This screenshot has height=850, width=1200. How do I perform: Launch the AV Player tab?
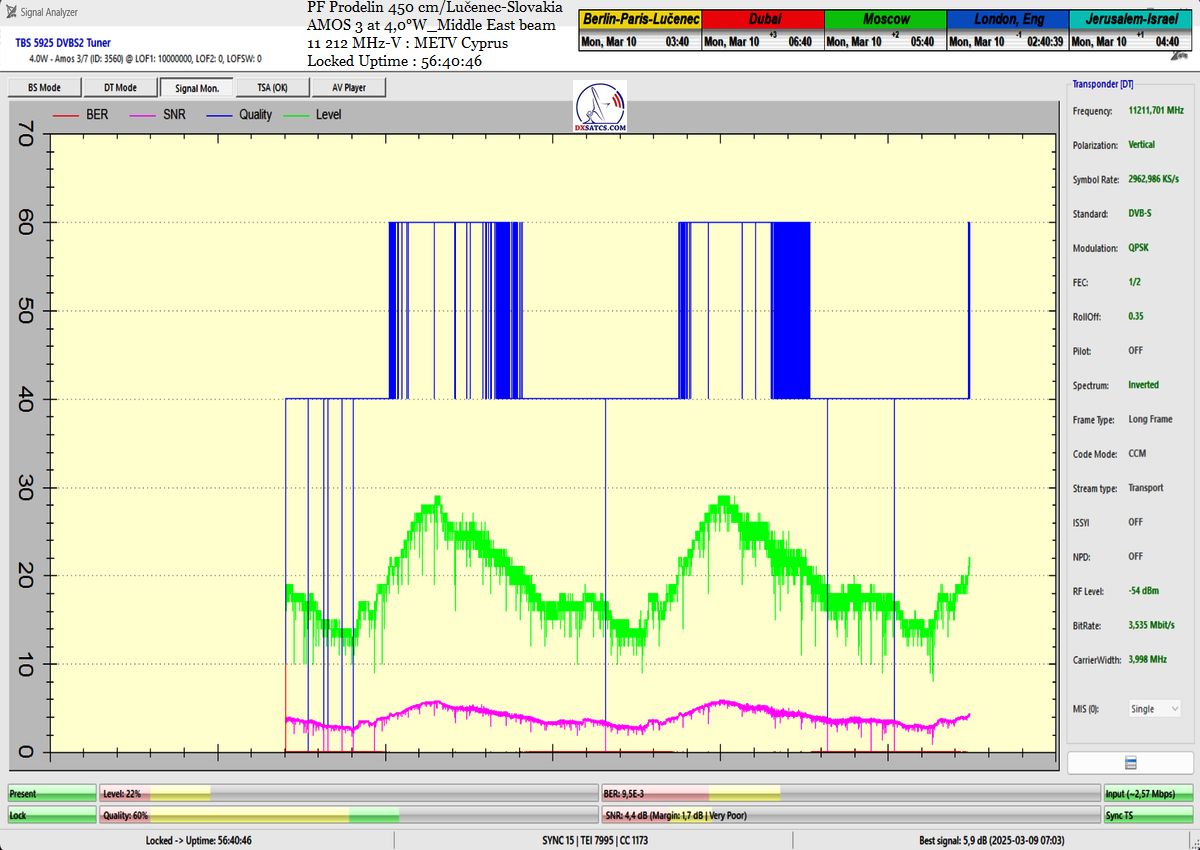348,88
